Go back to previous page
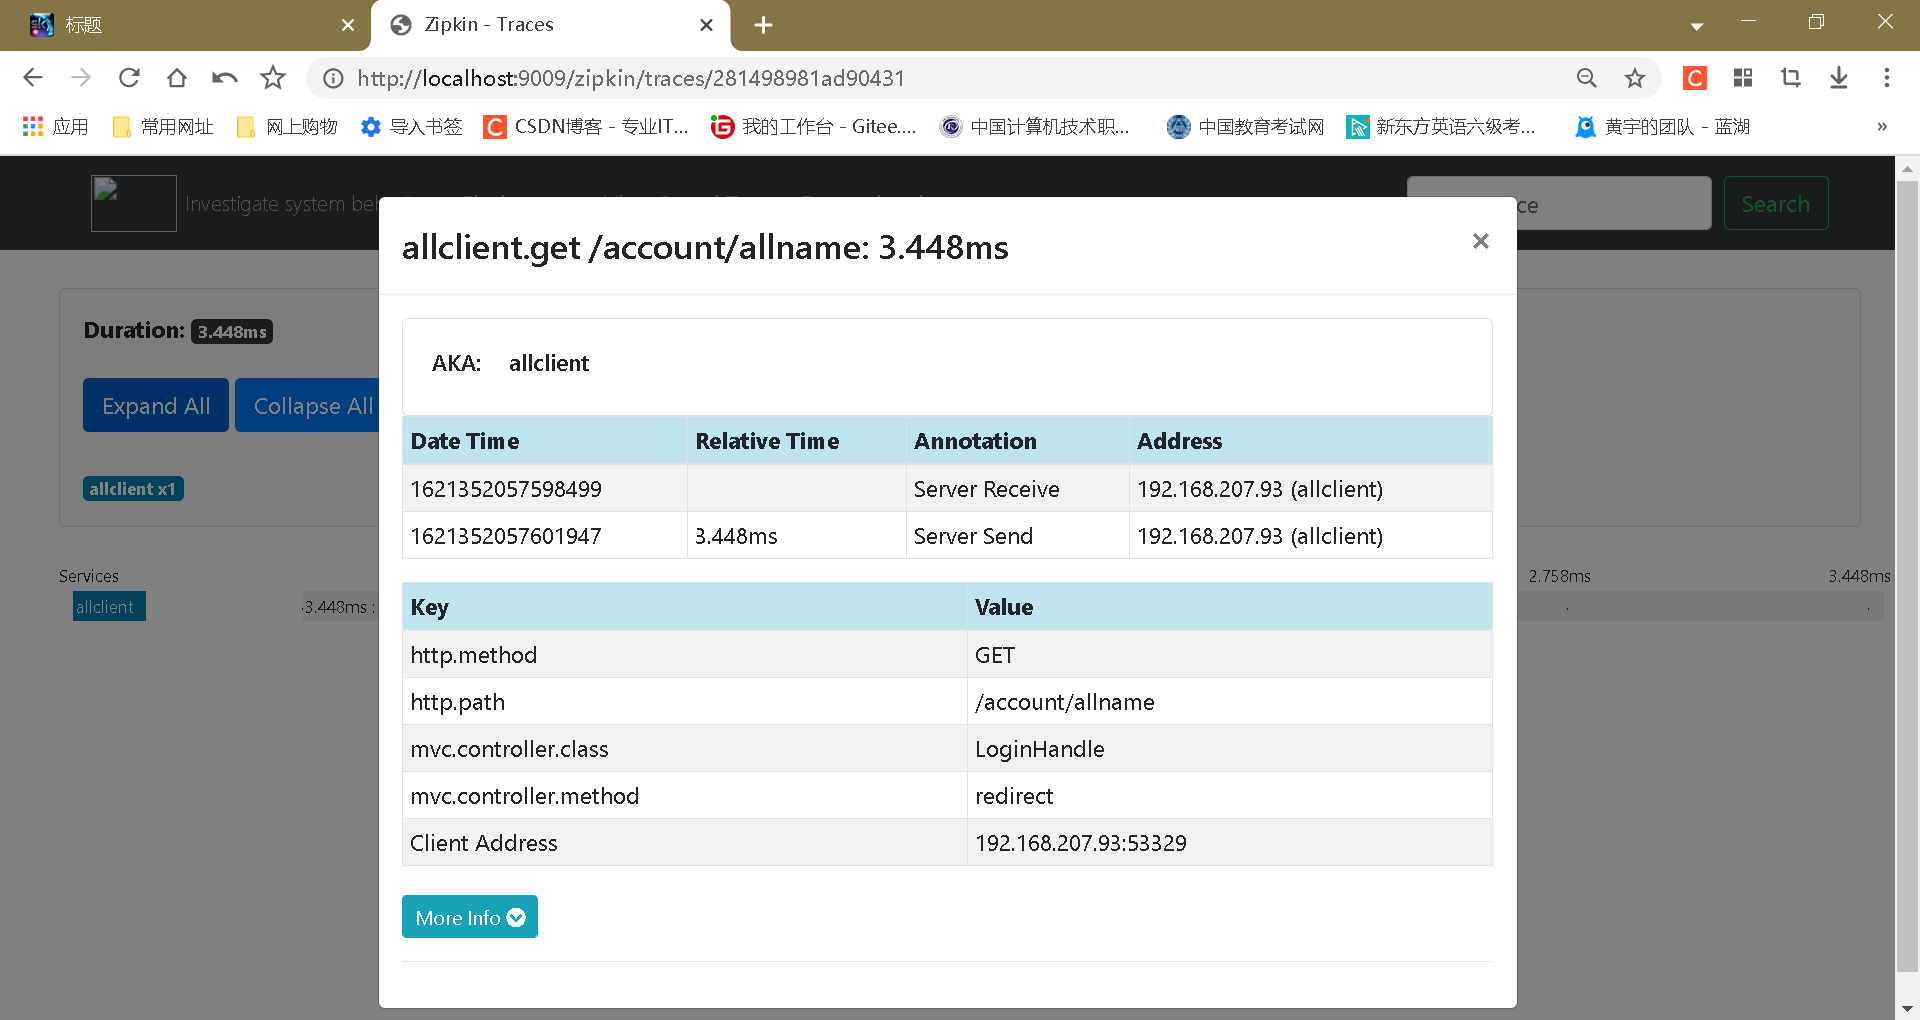Image resolution: width=1920 pixels, height=1020 pixels. [x=33, y=78]
